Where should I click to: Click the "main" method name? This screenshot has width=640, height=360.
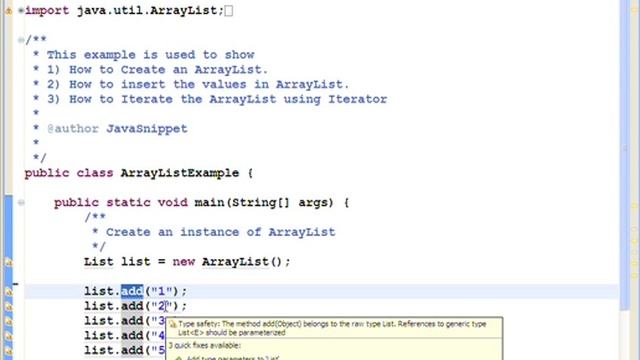click(209, 202)
